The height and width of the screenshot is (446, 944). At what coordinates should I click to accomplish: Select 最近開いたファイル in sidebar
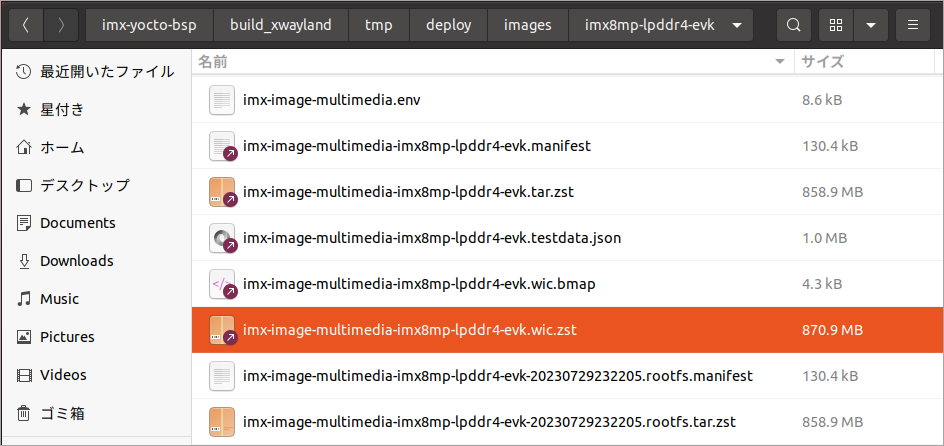92,71
